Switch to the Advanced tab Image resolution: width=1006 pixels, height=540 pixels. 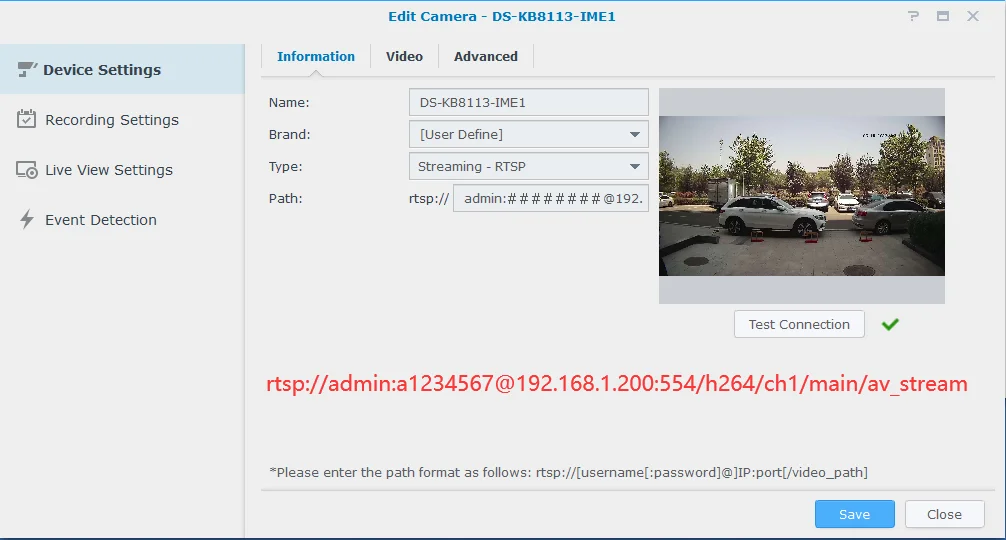(486, 56)
